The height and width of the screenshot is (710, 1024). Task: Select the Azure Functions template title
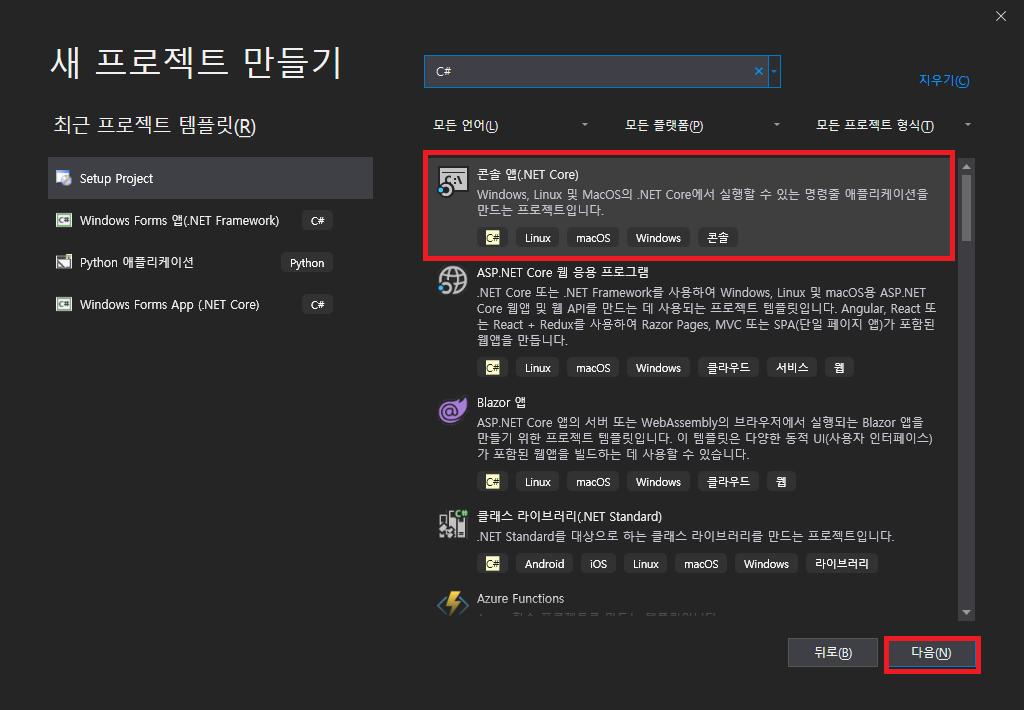point(520,598)
